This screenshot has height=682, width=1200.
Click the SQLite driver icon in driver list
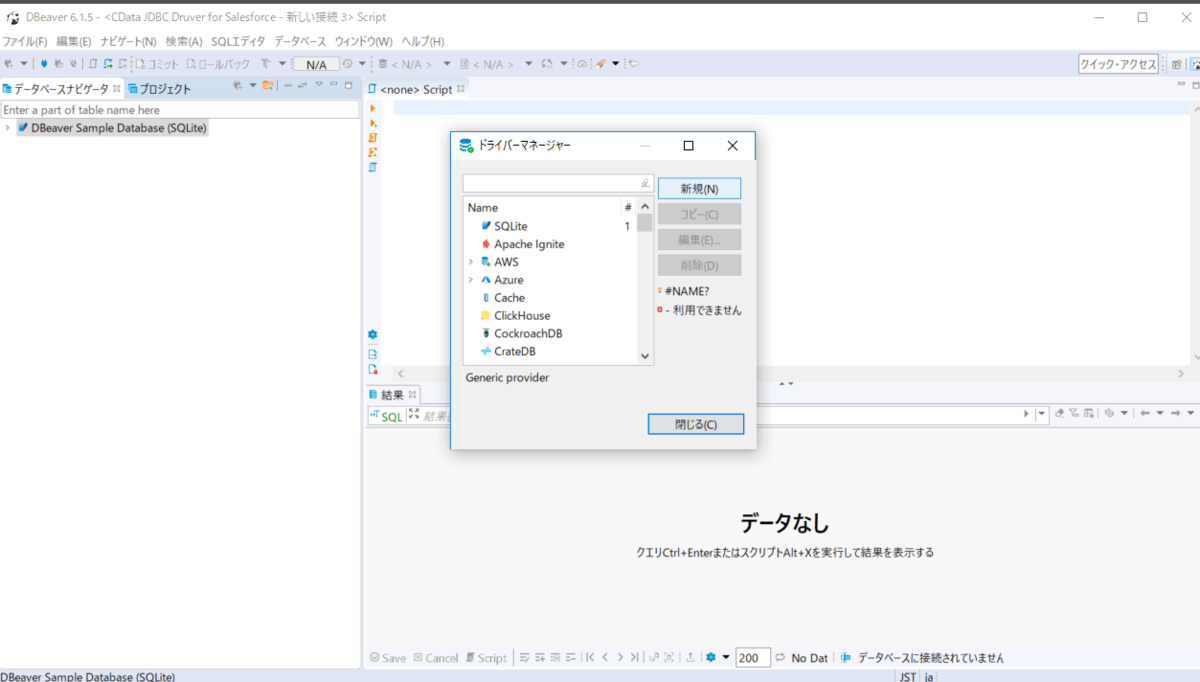pos(486,226)
